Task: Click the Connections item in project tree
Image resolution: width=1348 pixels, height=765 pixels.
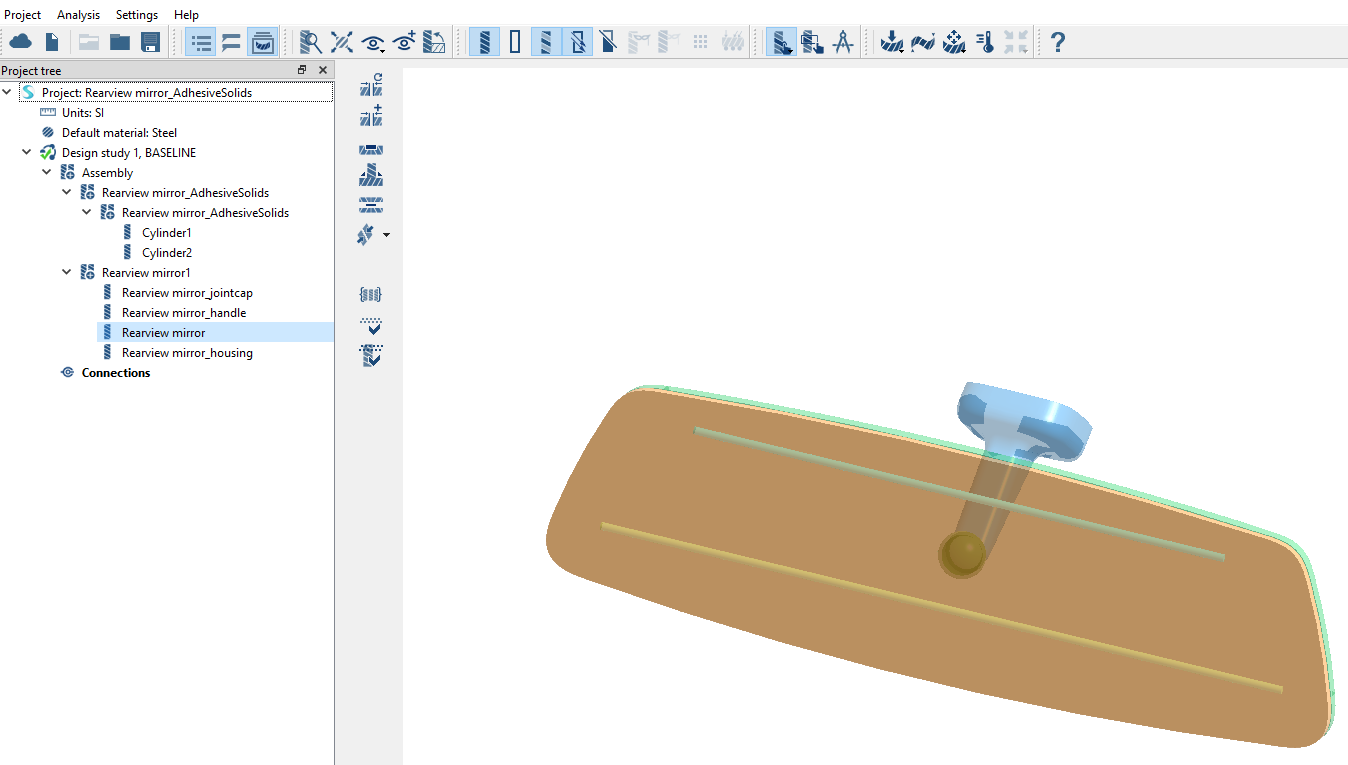Action: click(116, 373)
